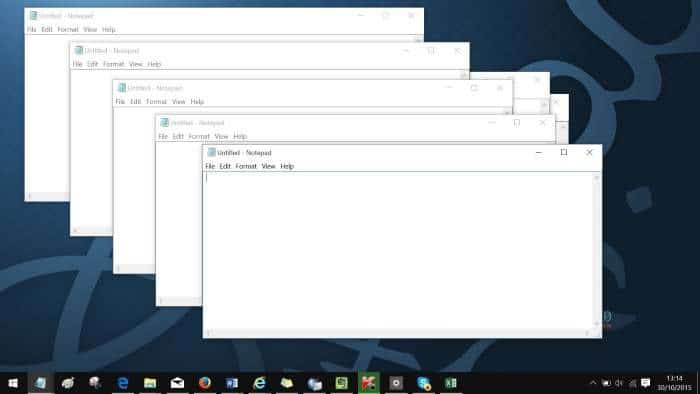Open the Action Center notification icon
The image size is (700, 394).
(646, 383)
